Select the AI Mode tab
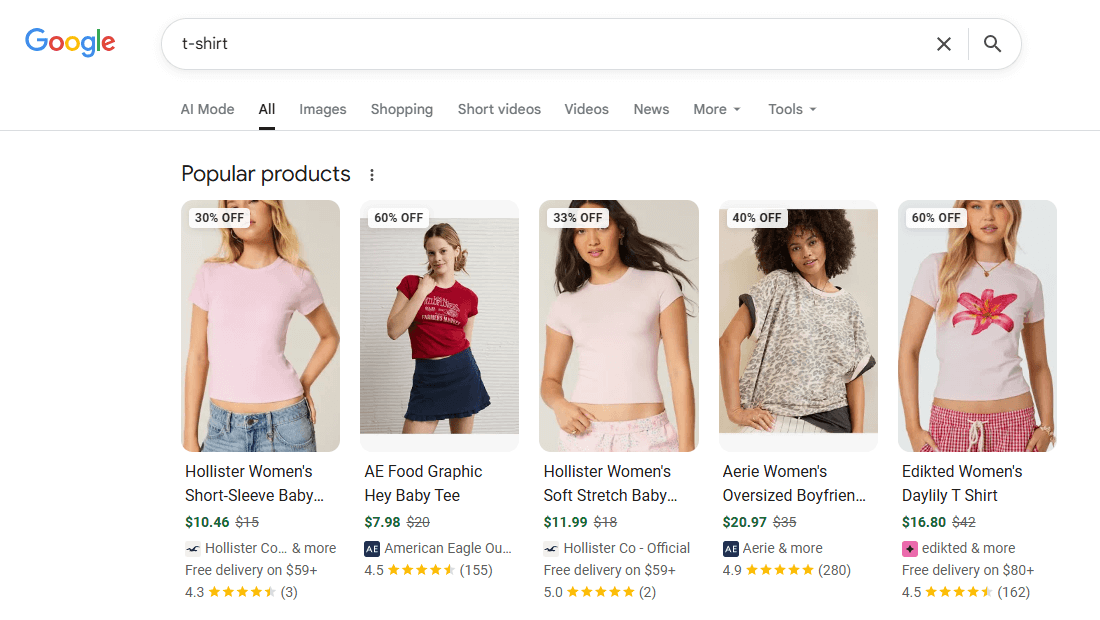1100x620 pixels. [x=207, y=109]
